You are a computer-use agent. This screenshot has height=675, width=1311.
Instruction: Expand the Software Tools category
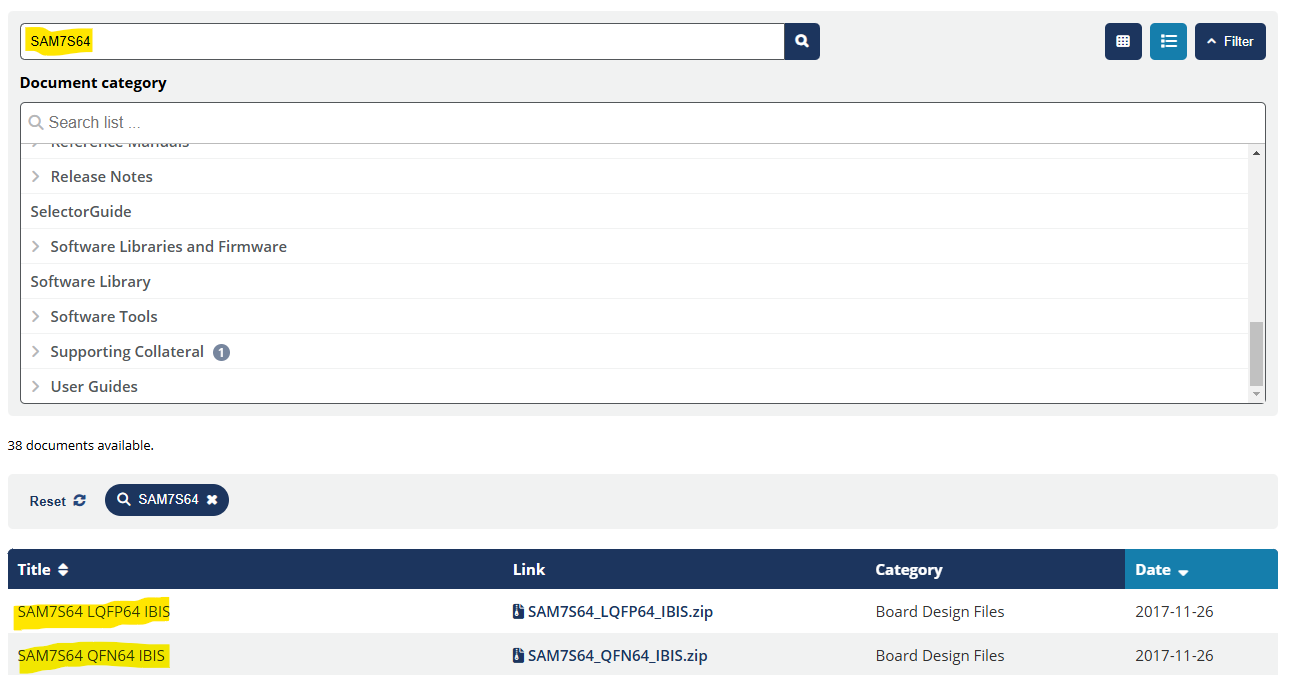tap(36, 317)
